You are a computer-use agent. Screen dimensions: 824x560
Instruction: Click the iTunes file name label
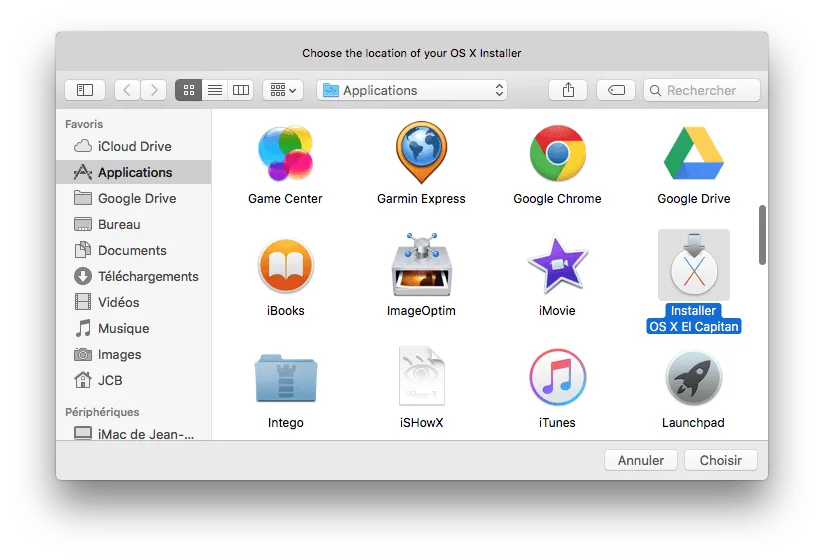558,422
